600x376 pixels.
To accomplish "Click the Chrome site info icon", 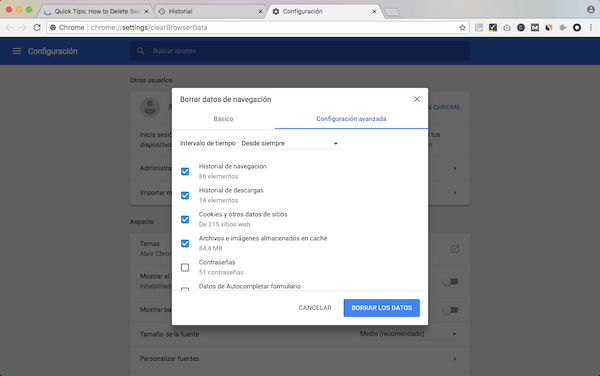I will click(53, 28).
